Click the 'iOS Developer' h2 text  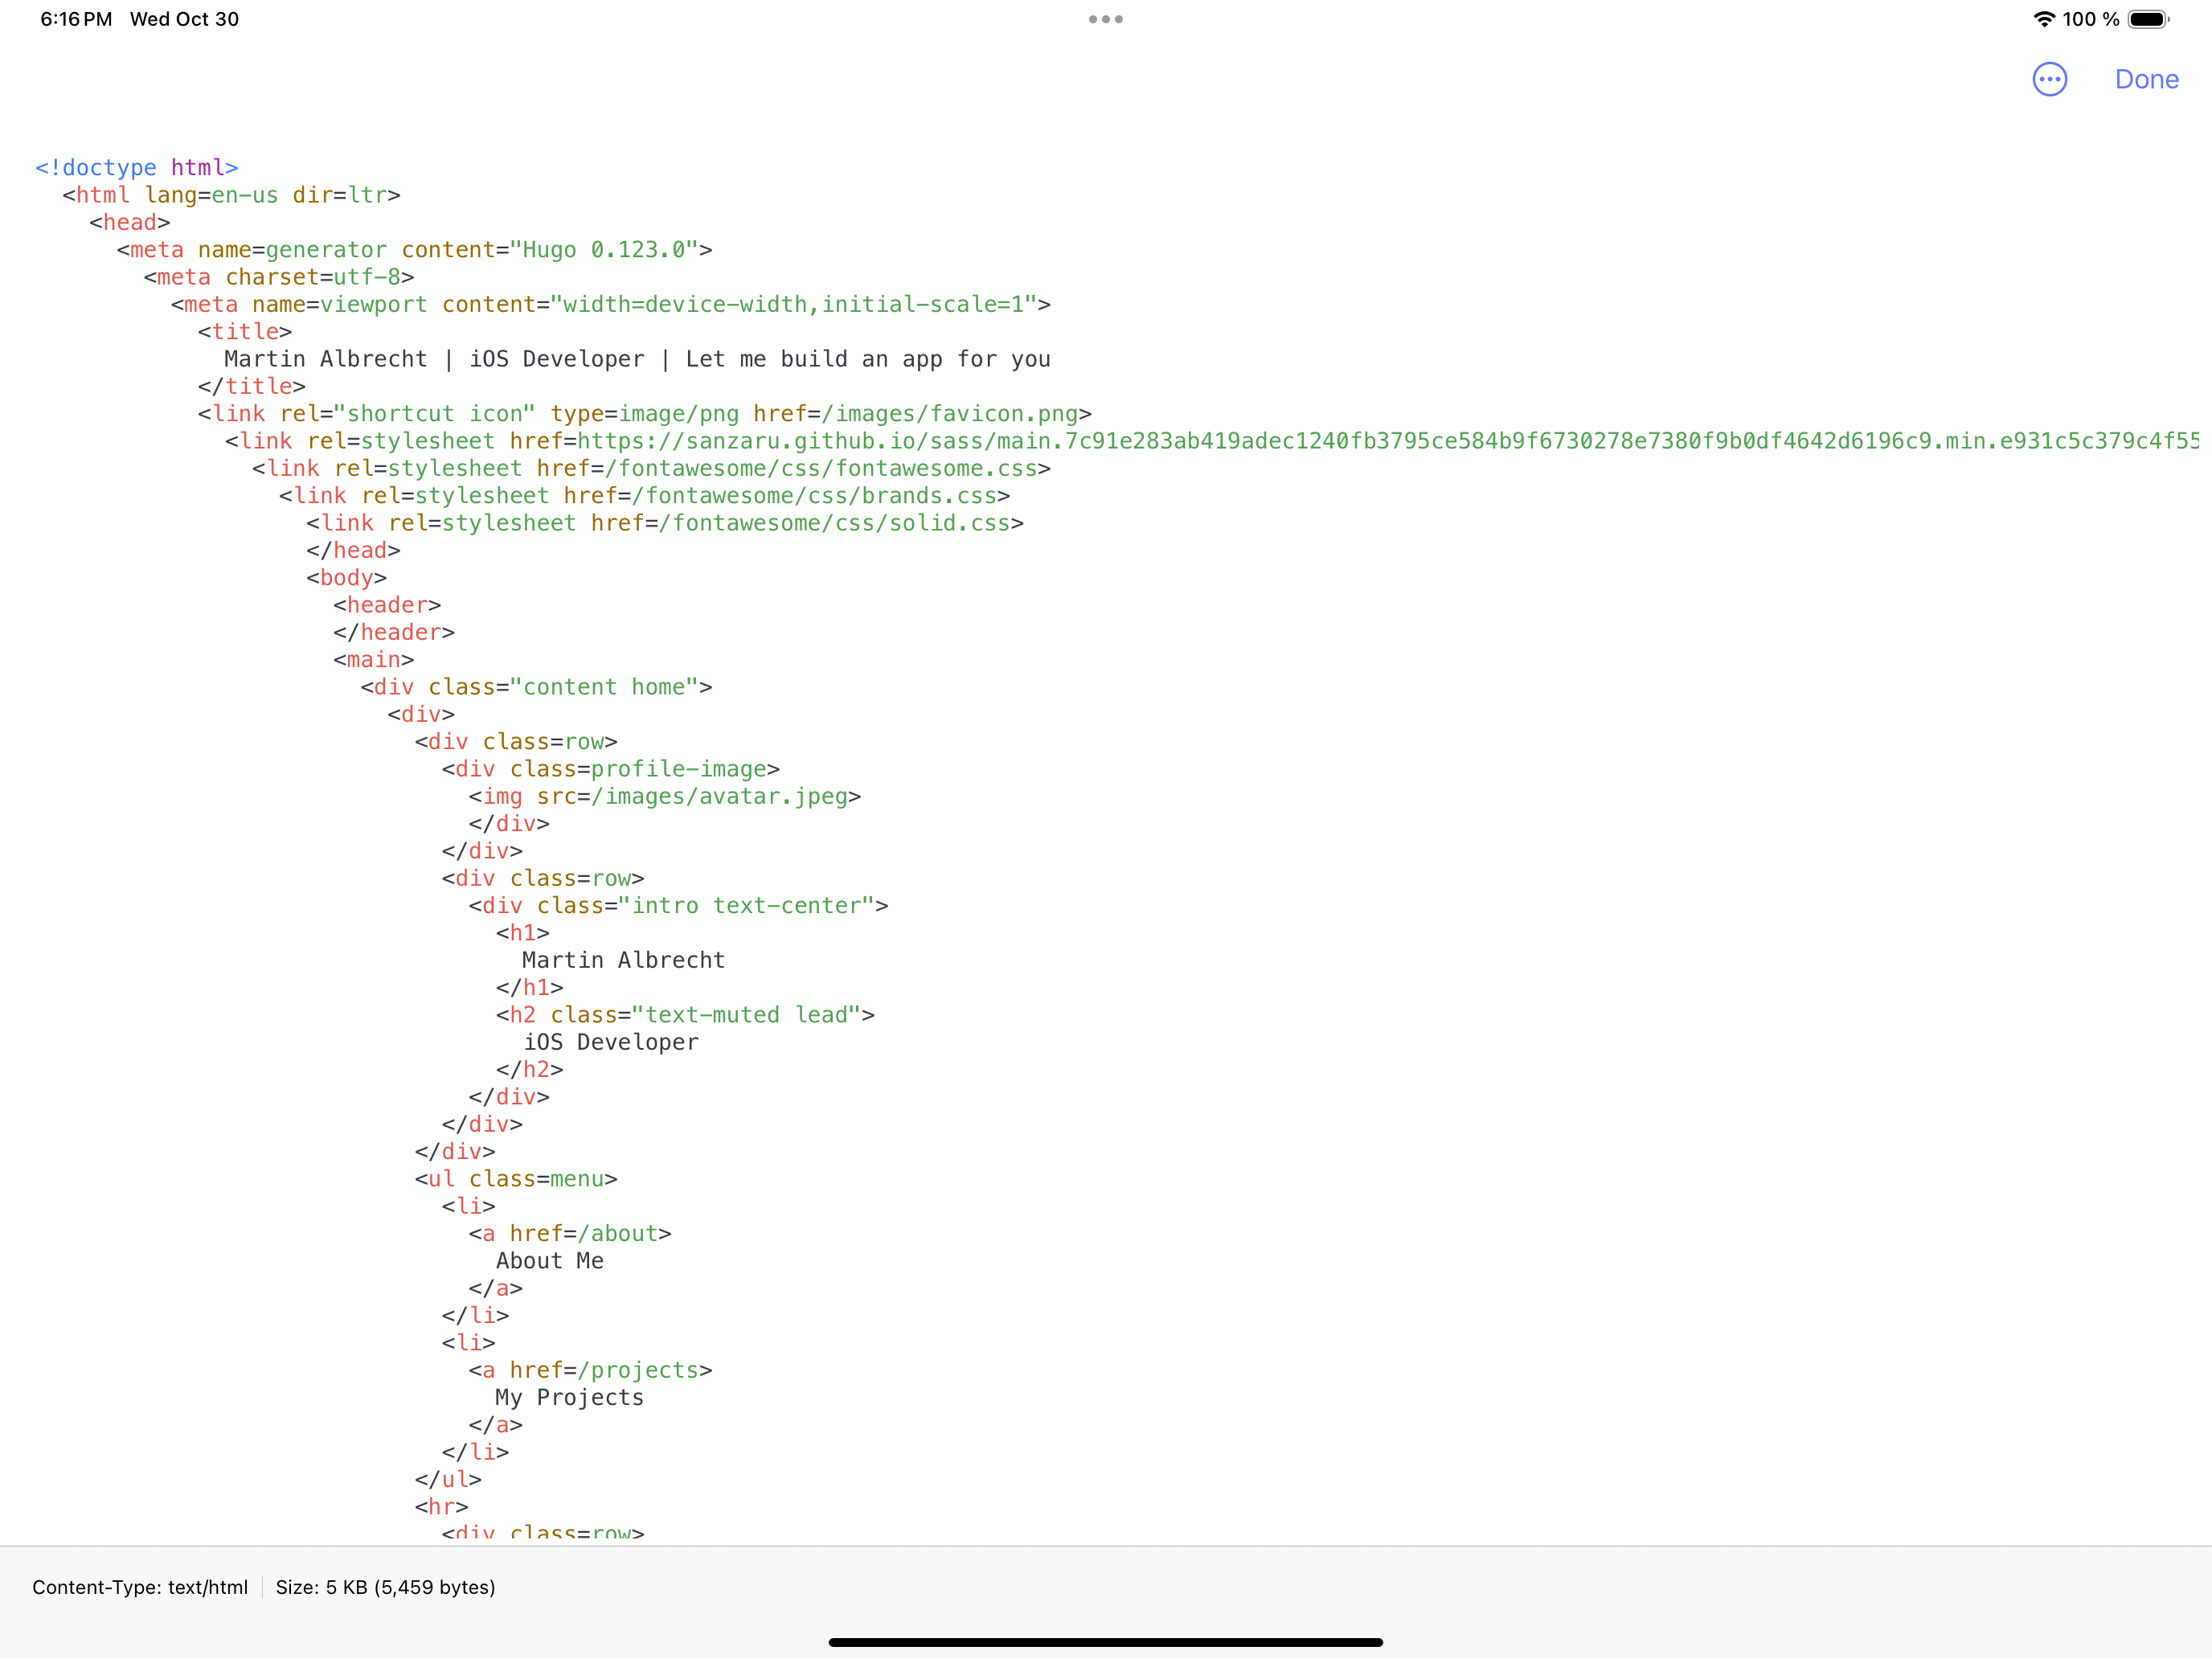(x=611, y=1042)
